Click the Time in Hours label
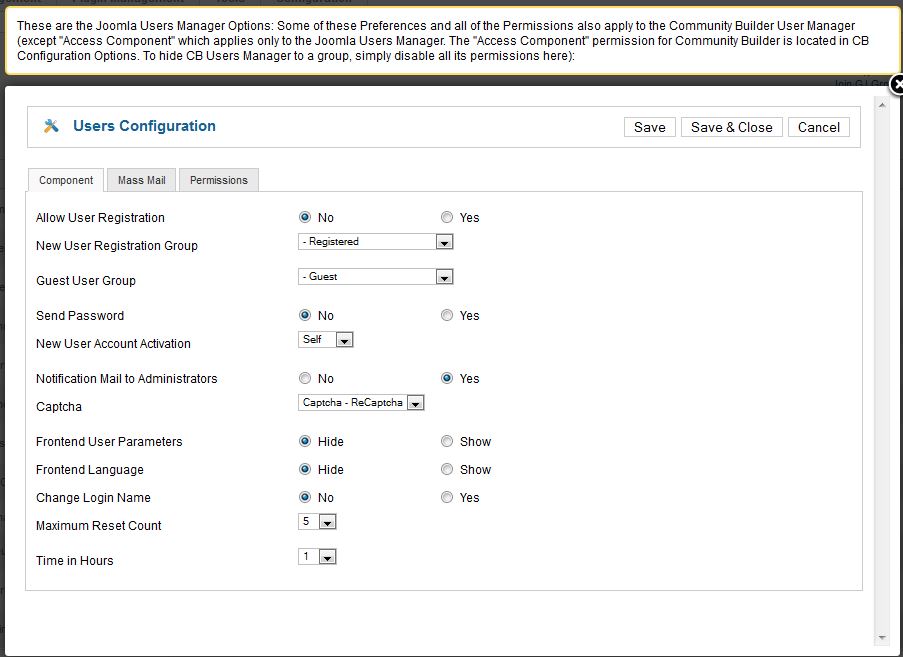Screen dimensions: 903x657 tap(74, 561)
